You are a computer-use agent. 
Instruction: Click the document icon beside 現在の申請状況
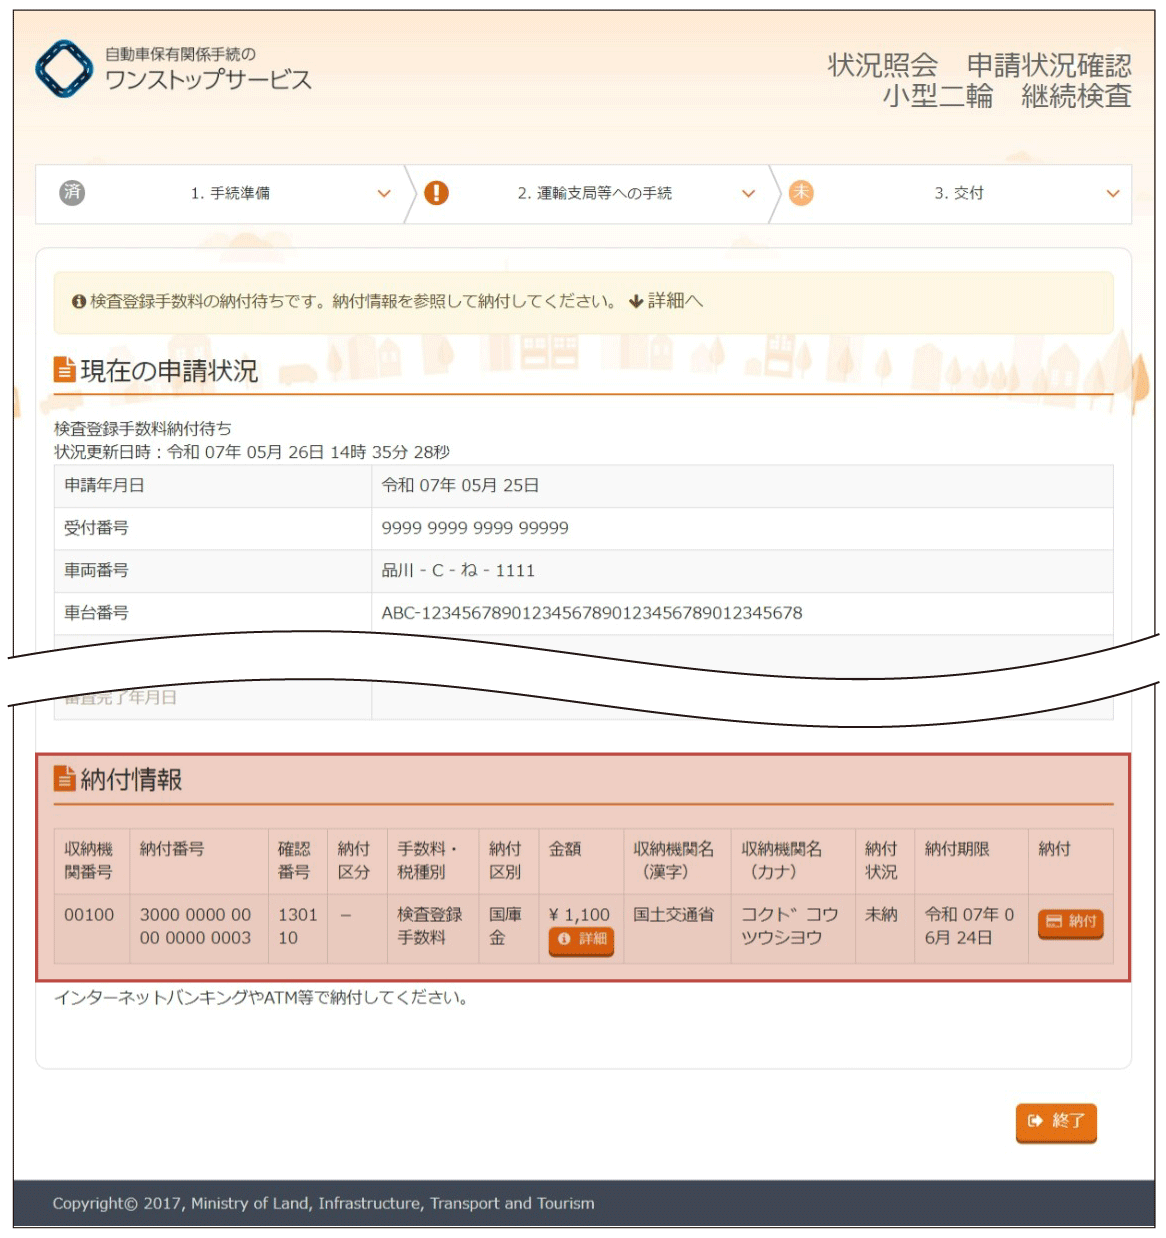[64, 370]
